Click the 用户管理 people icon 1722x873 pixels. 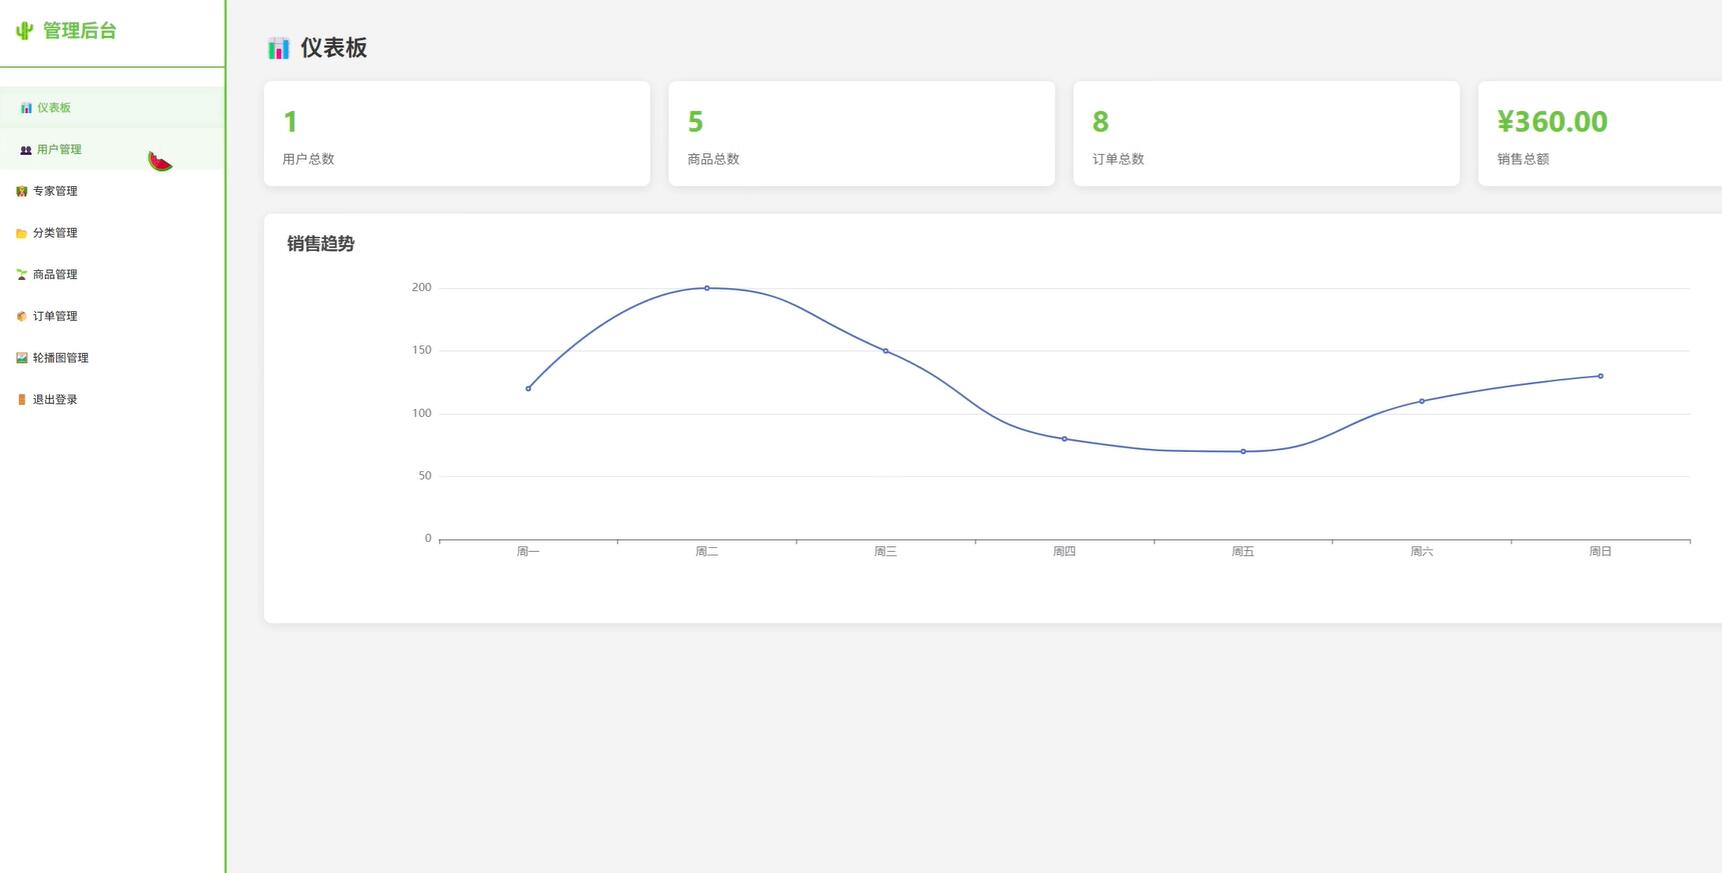coord(26,150)
